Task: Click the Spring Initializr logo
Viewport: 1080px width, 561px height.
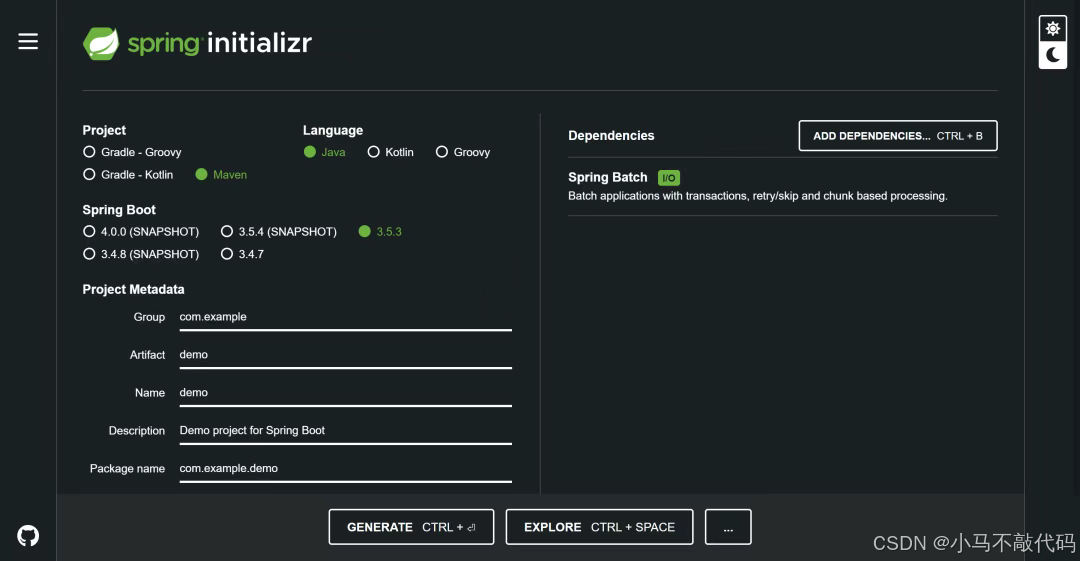Action: [x=197, y=43]
